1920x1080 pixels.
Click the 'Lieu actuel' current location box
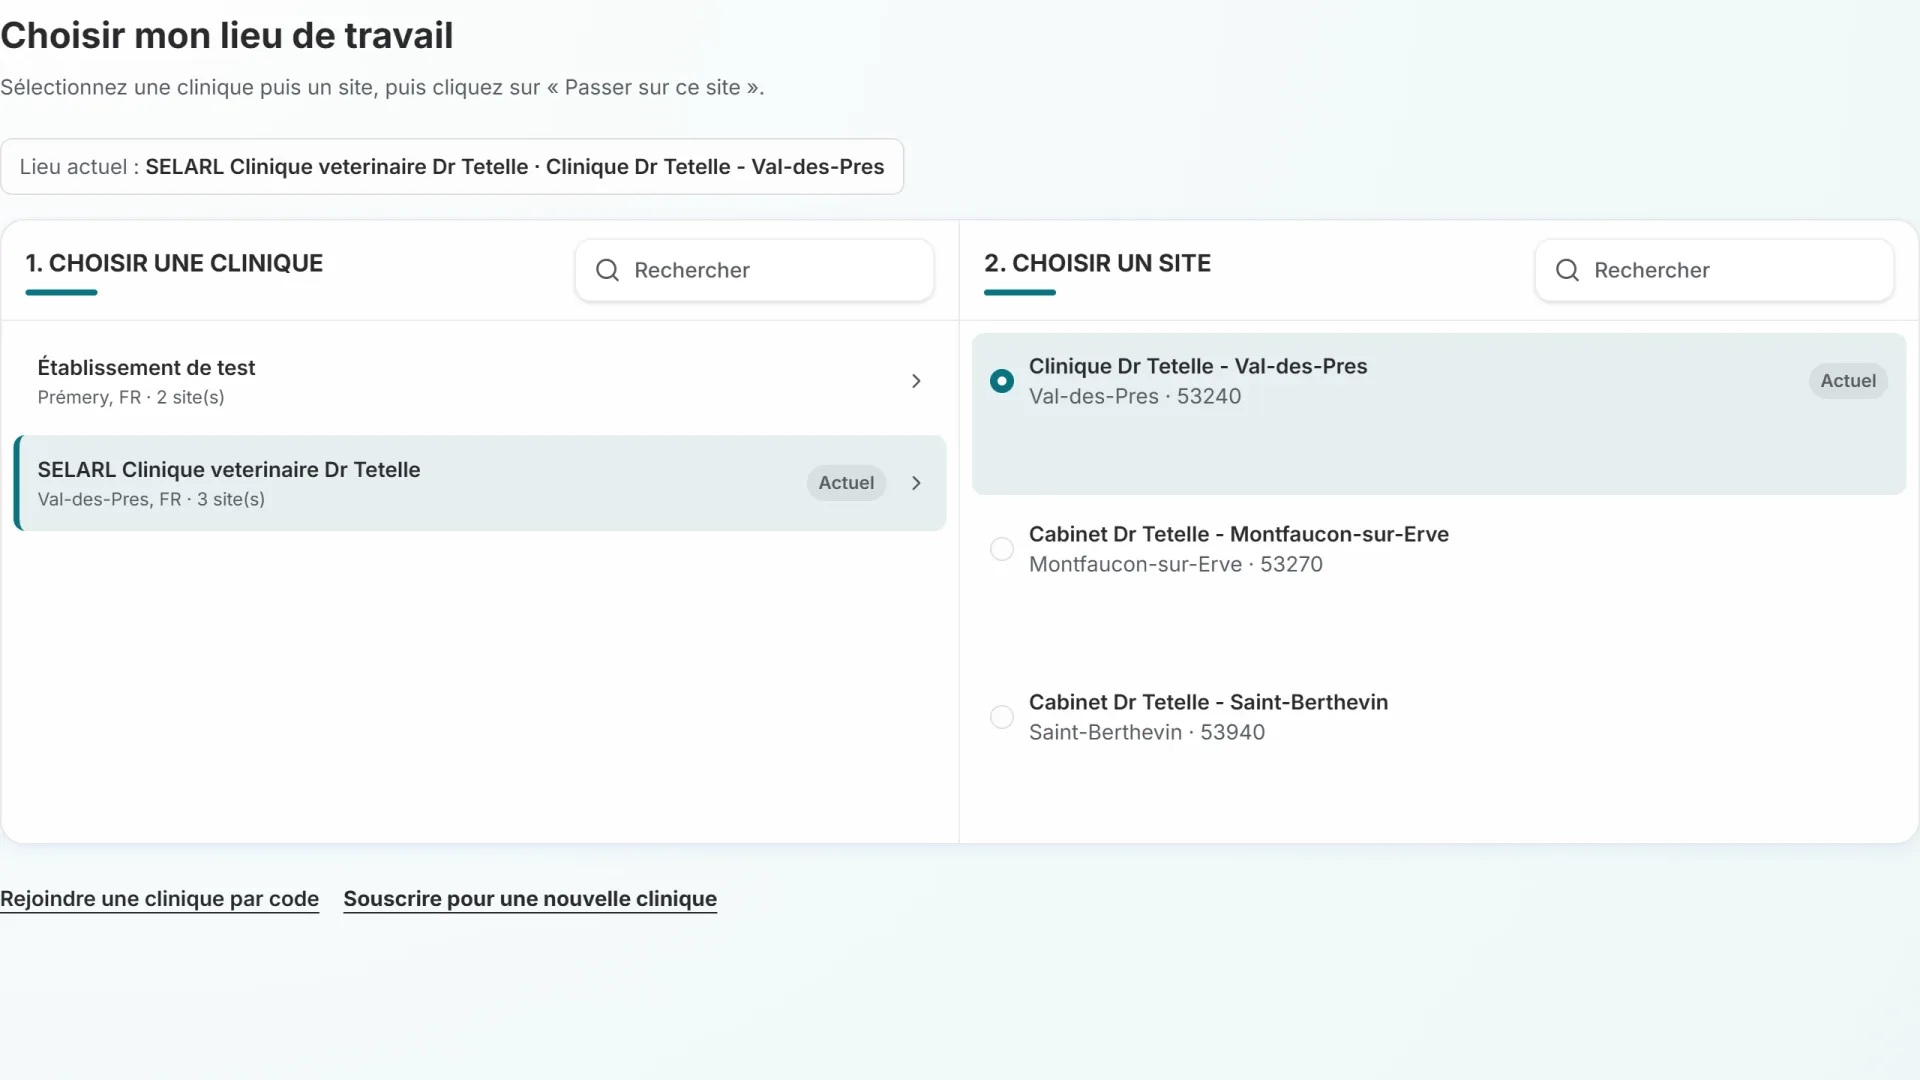[x=452, y=167]
